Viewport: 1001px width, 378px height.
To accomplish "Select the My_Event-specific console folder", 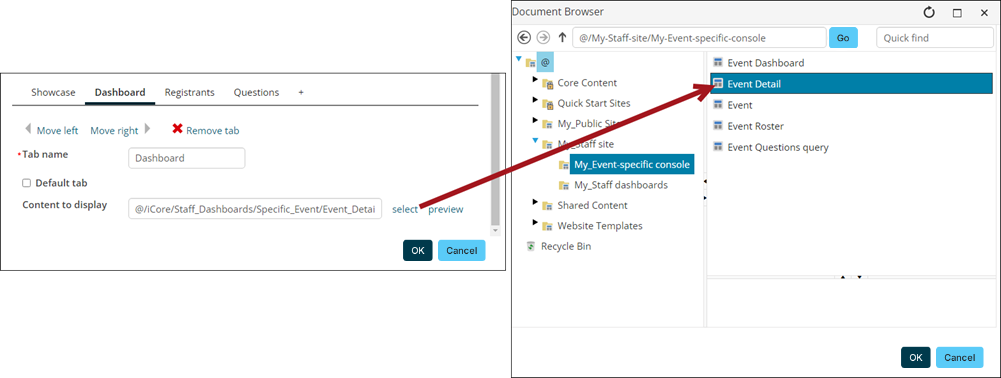I will 631,165.
